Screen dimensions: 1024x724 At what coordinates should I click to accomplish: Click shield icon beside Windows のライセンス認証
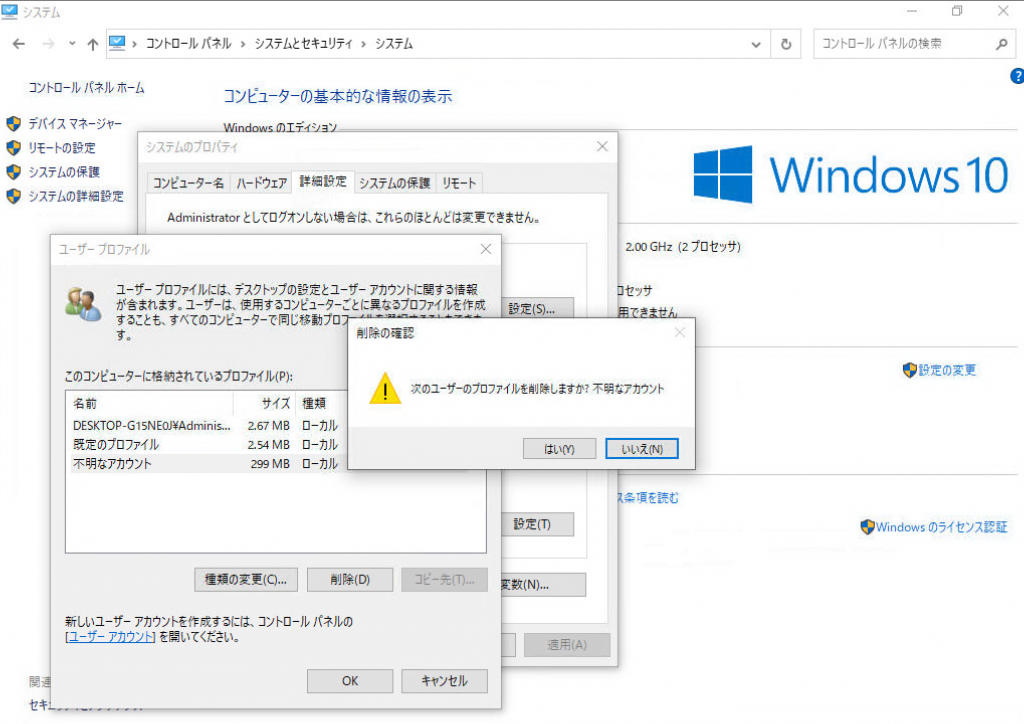tap(867, 527)
